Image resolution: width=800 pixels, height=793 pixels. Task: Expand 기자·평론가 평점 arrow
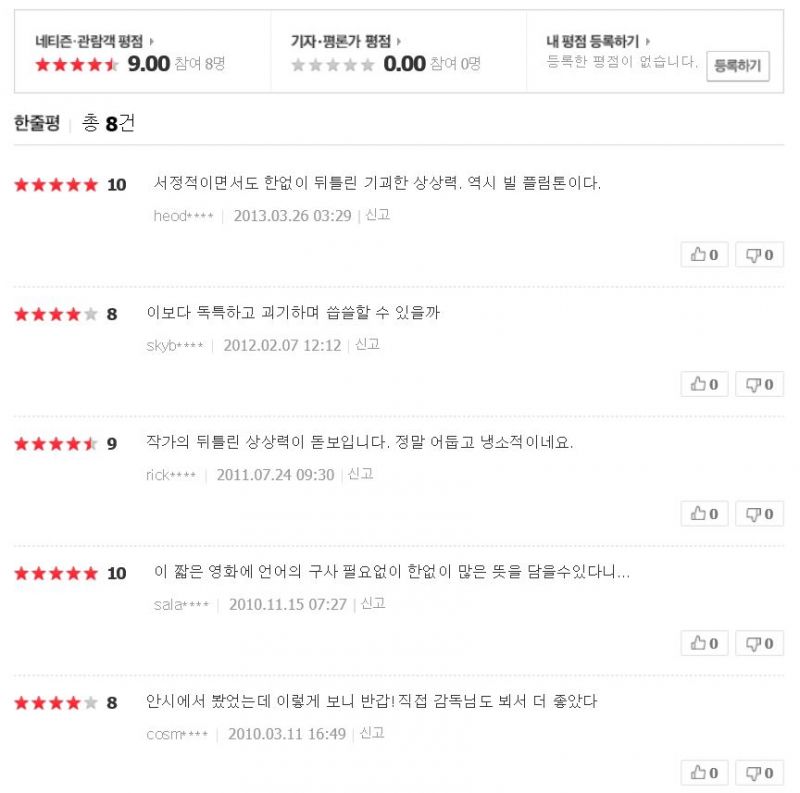click(x=399, y=42)
